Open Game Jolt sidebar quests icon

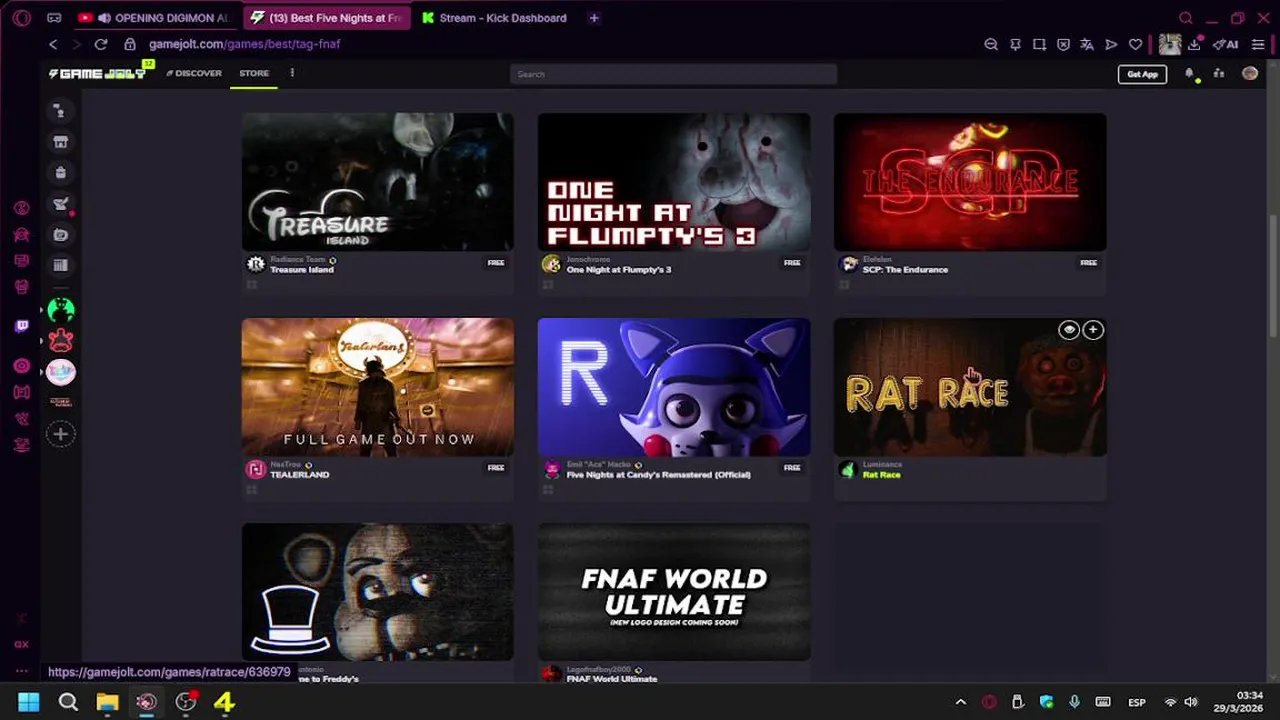[60, 204]
